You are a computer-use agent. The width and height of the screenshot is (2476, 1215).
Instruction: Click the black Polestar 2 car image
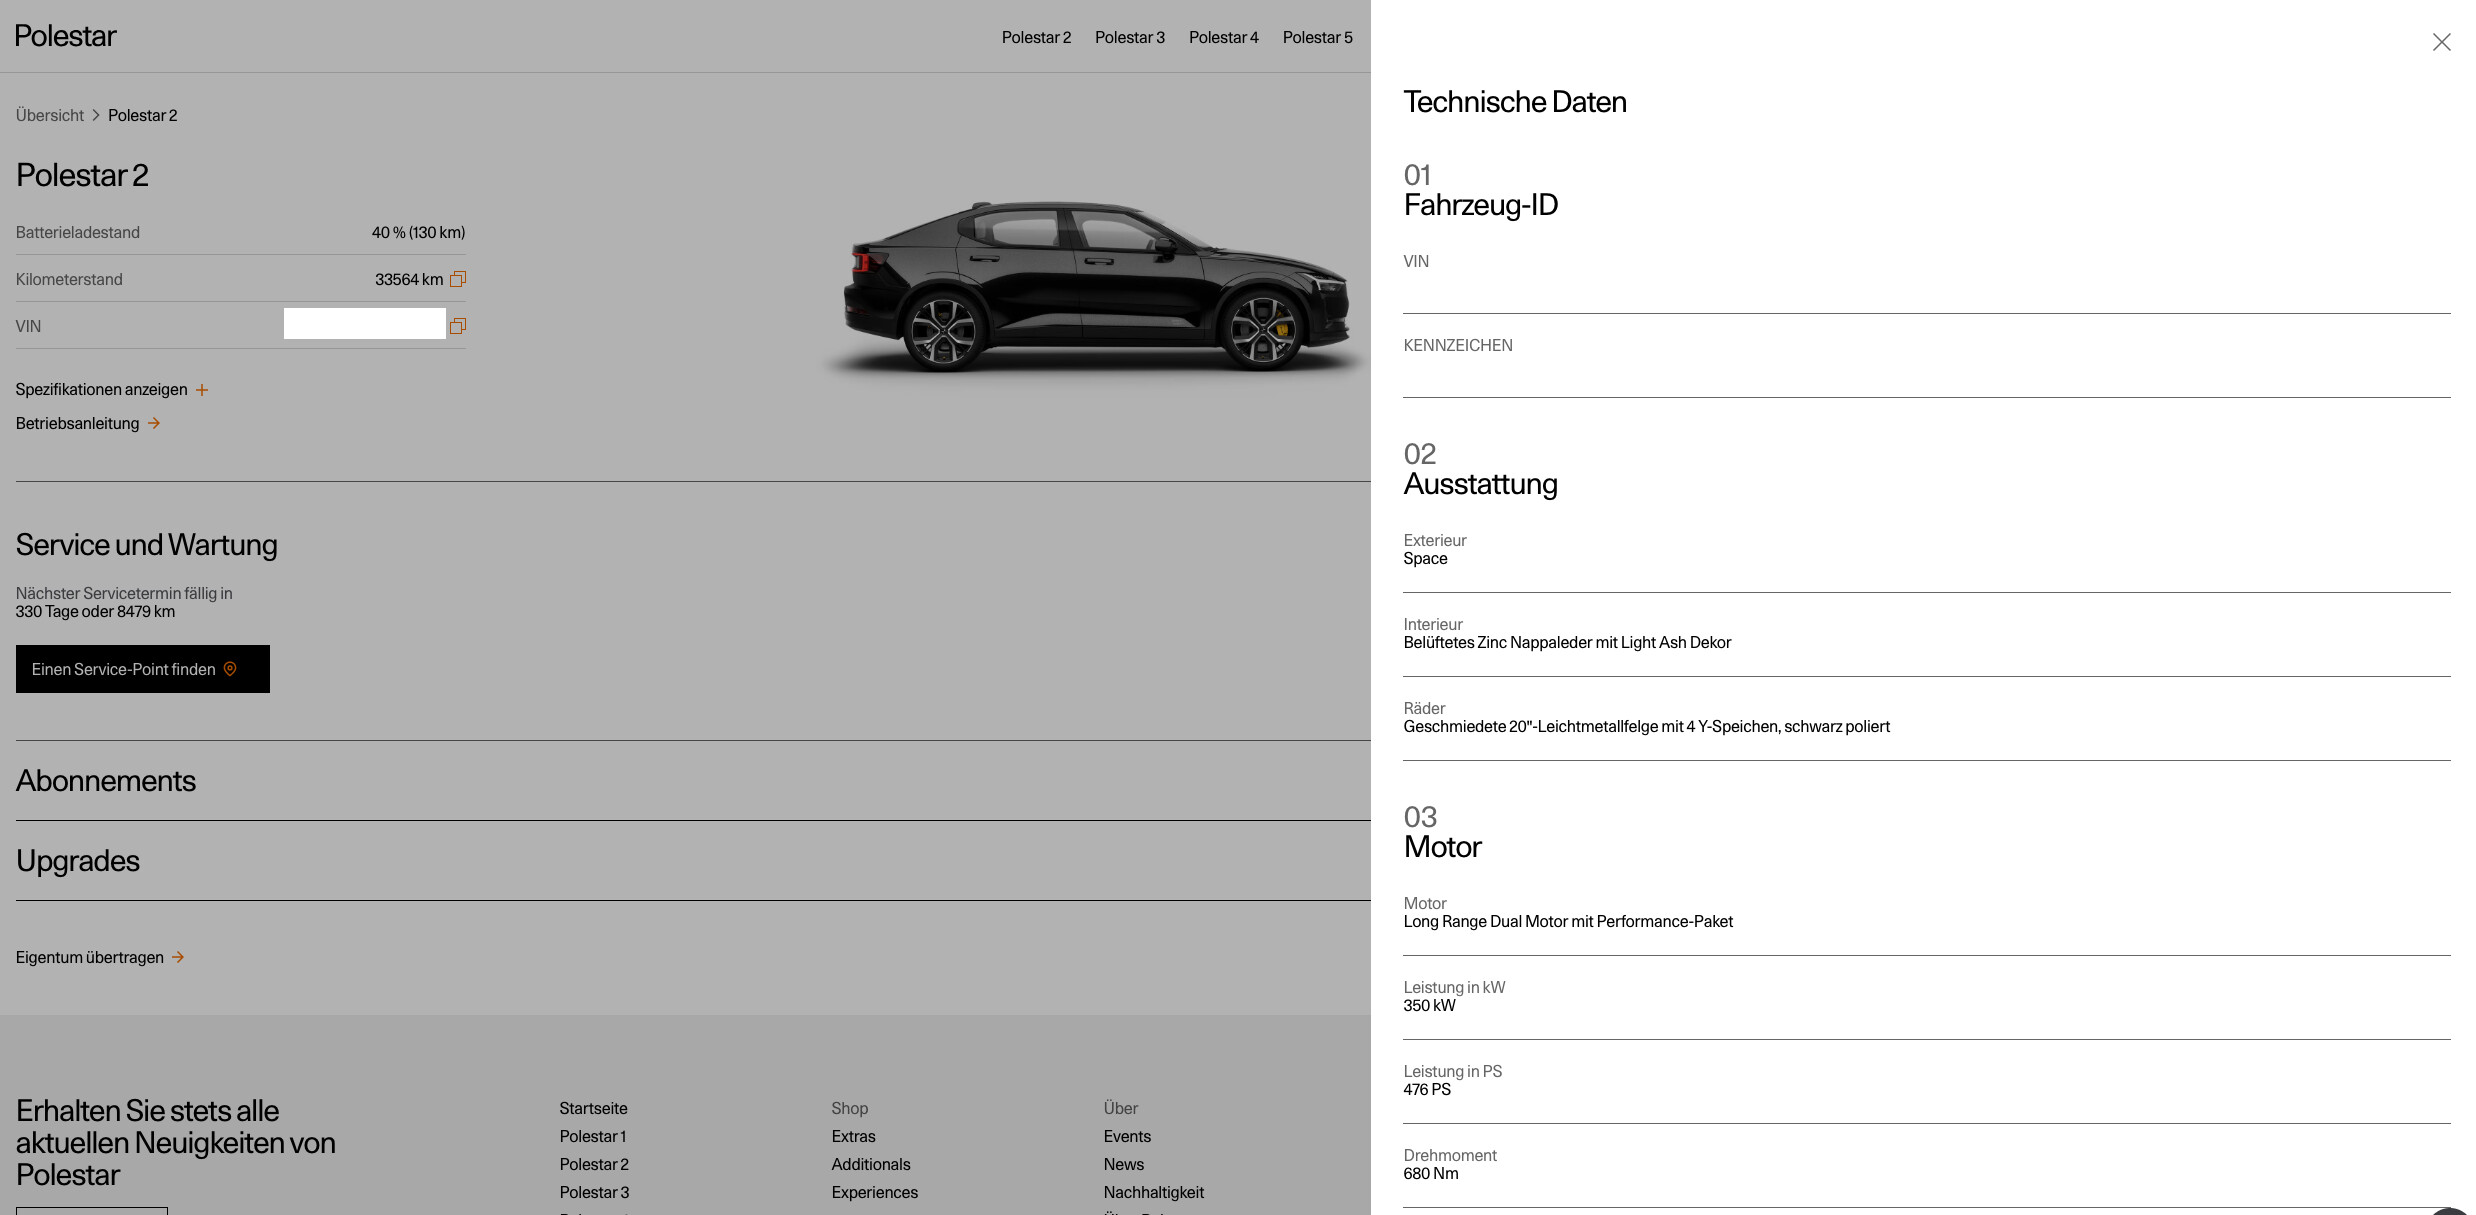1095,285
